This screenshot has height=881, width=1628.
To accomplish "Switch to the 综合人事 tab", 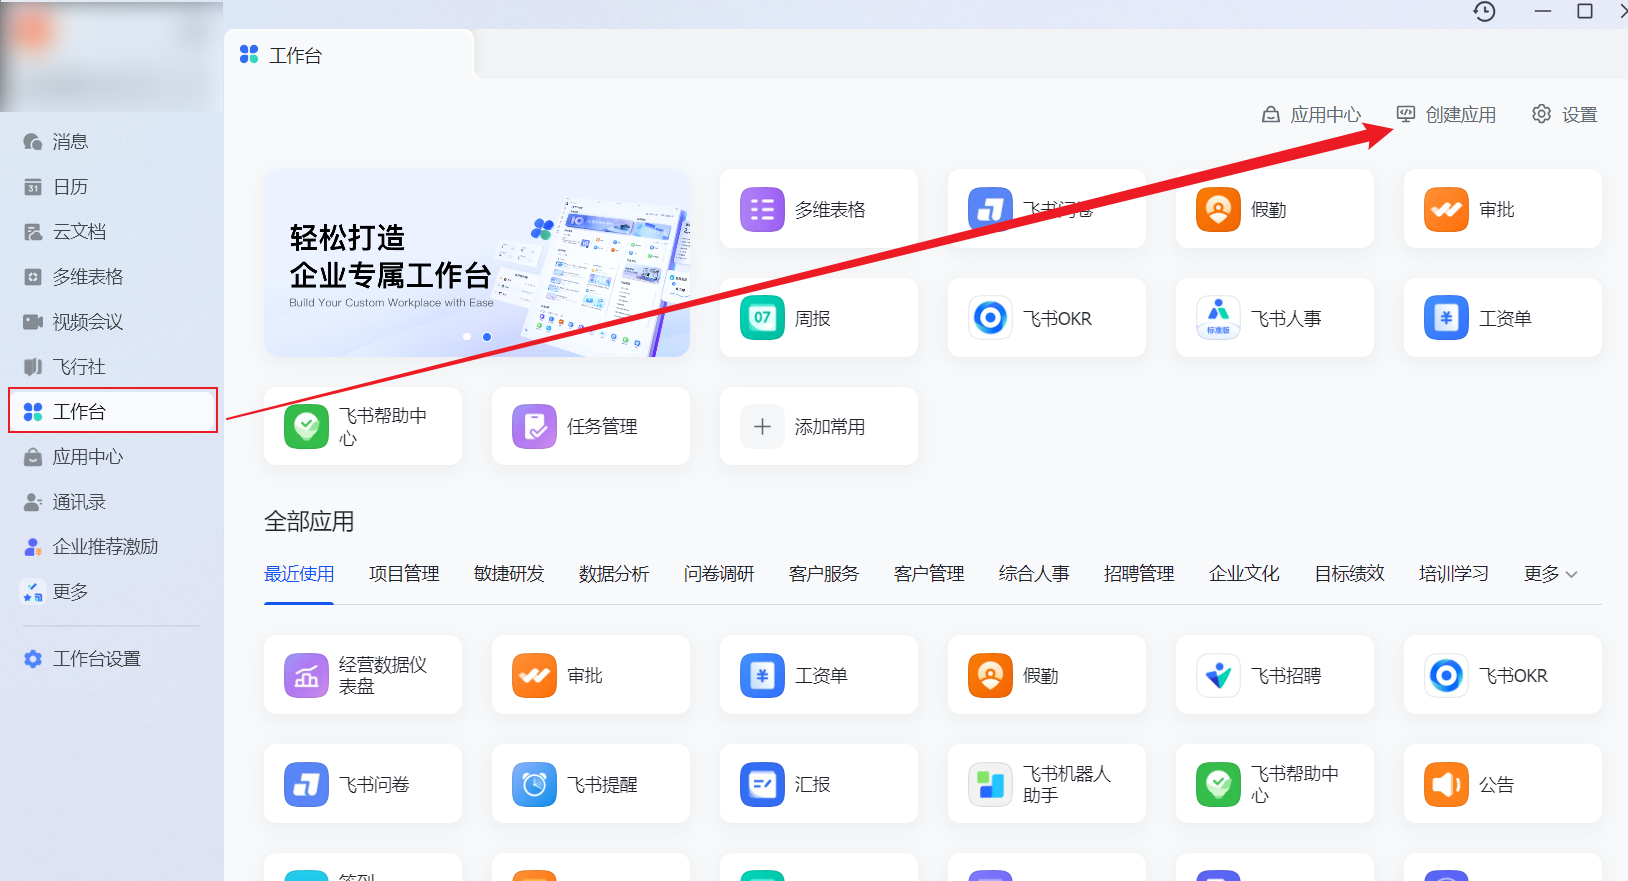I will tap(1034, 574).
